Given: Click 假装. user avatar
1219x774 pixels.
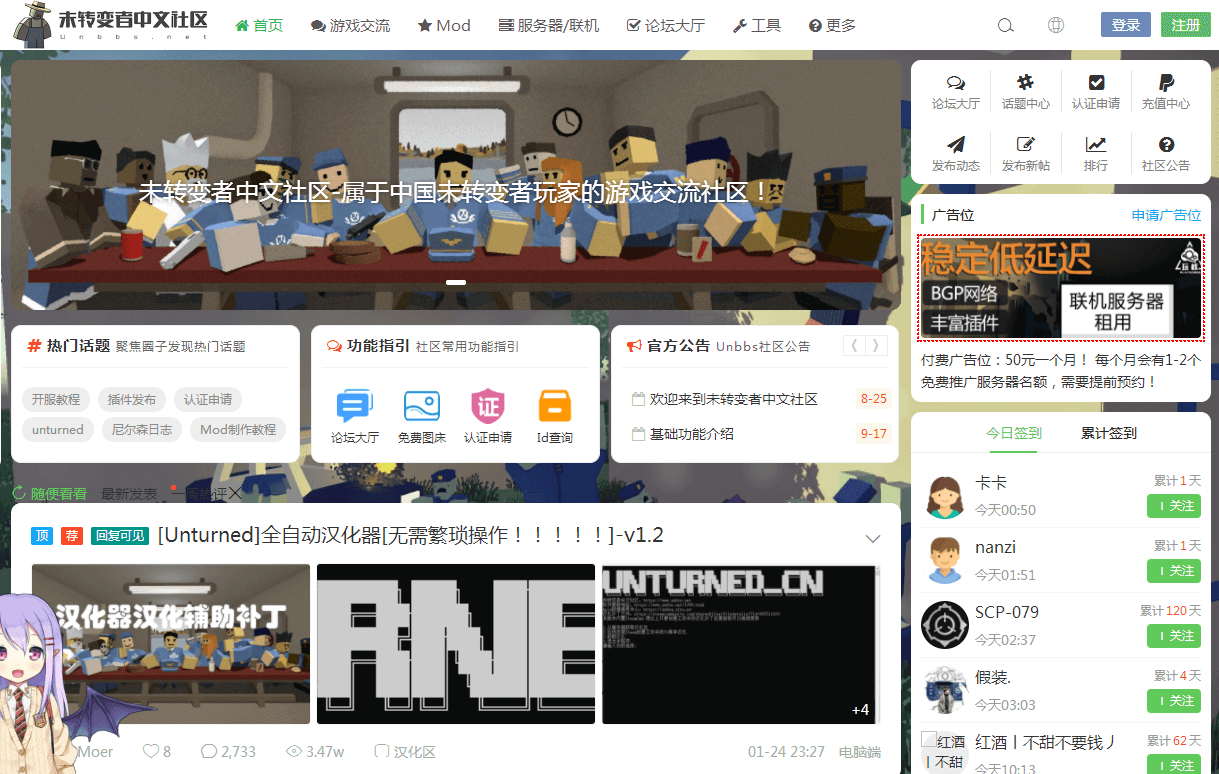Looking at the screenshot, I should 945,690.
